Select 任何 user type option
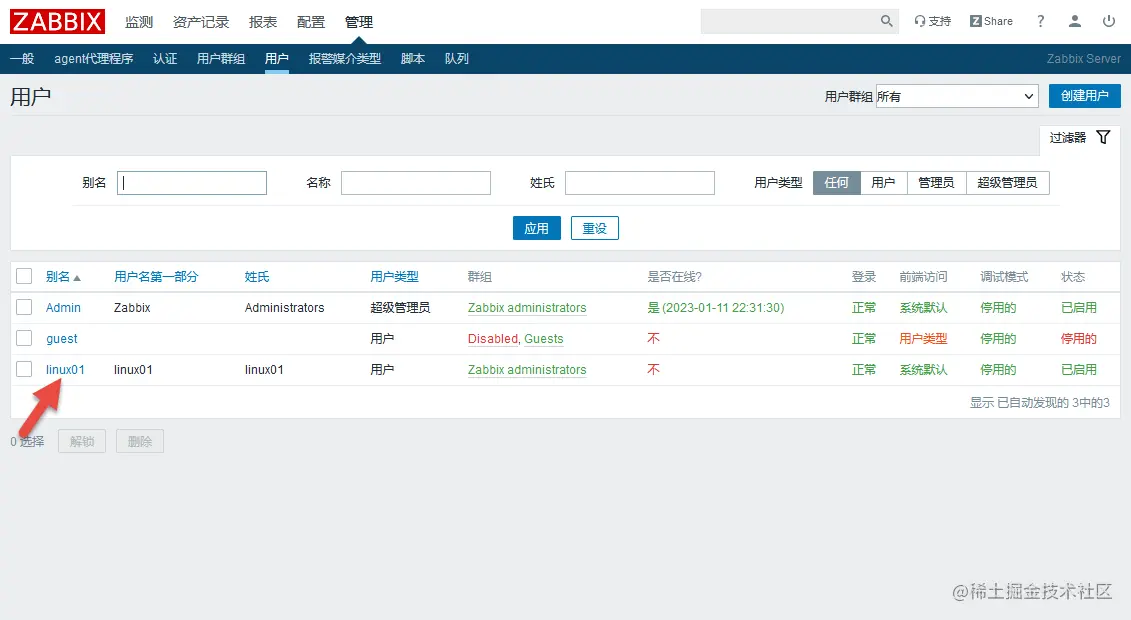This screenshot has height=620, width=1131. tap(837, 182)
